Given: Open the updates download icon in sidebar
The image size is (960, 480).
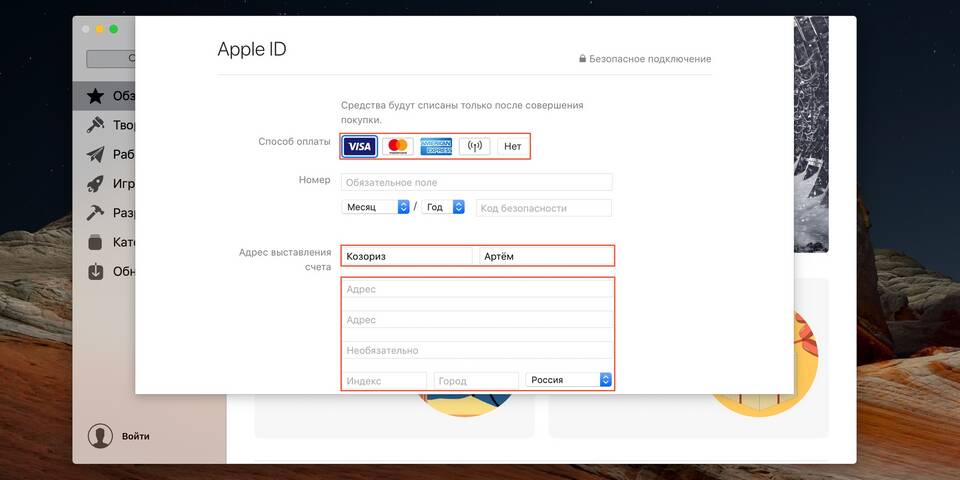Looking at the screenshot, I should coord(95,271).
